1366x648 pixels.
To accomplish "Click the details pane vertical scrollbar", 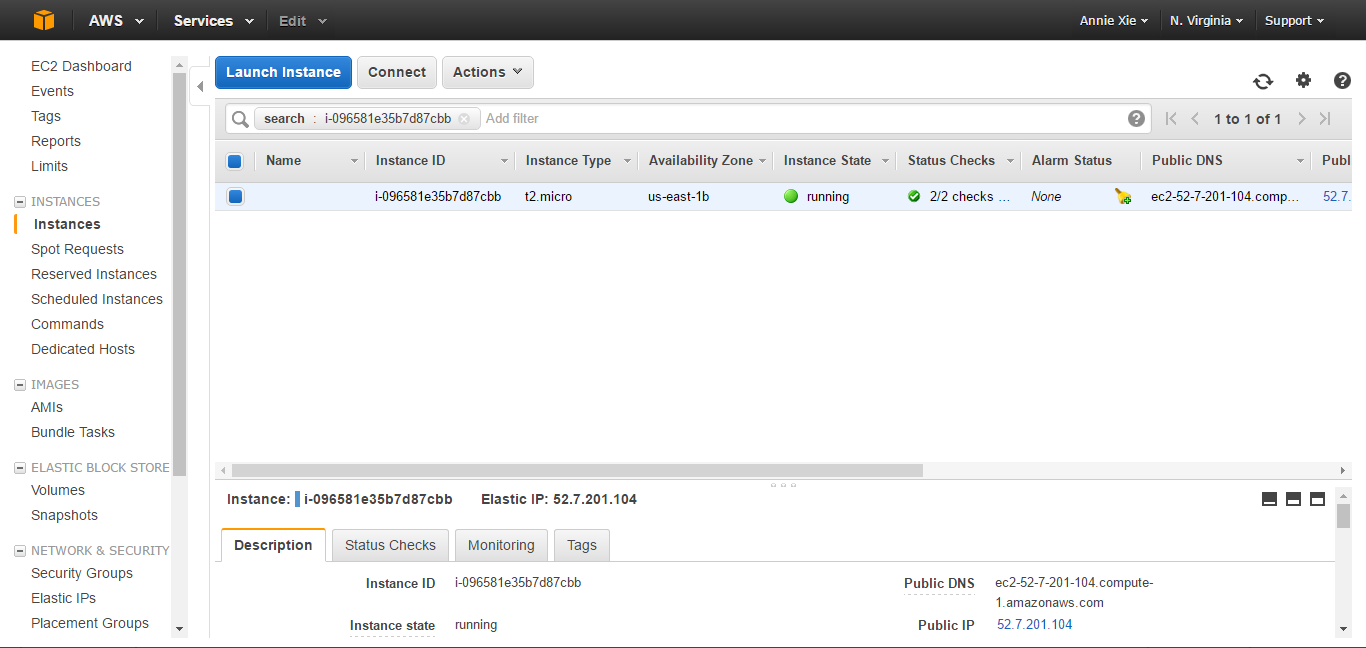I will [1344, 516].
